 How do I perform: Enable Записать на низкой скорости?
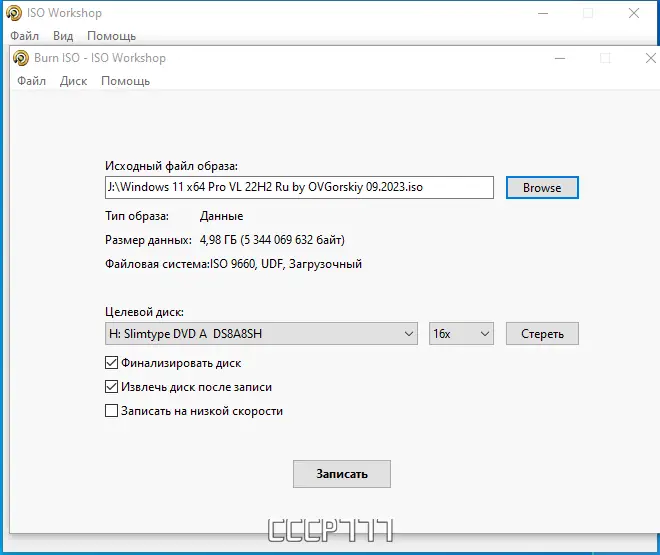[x=111, y=411]
